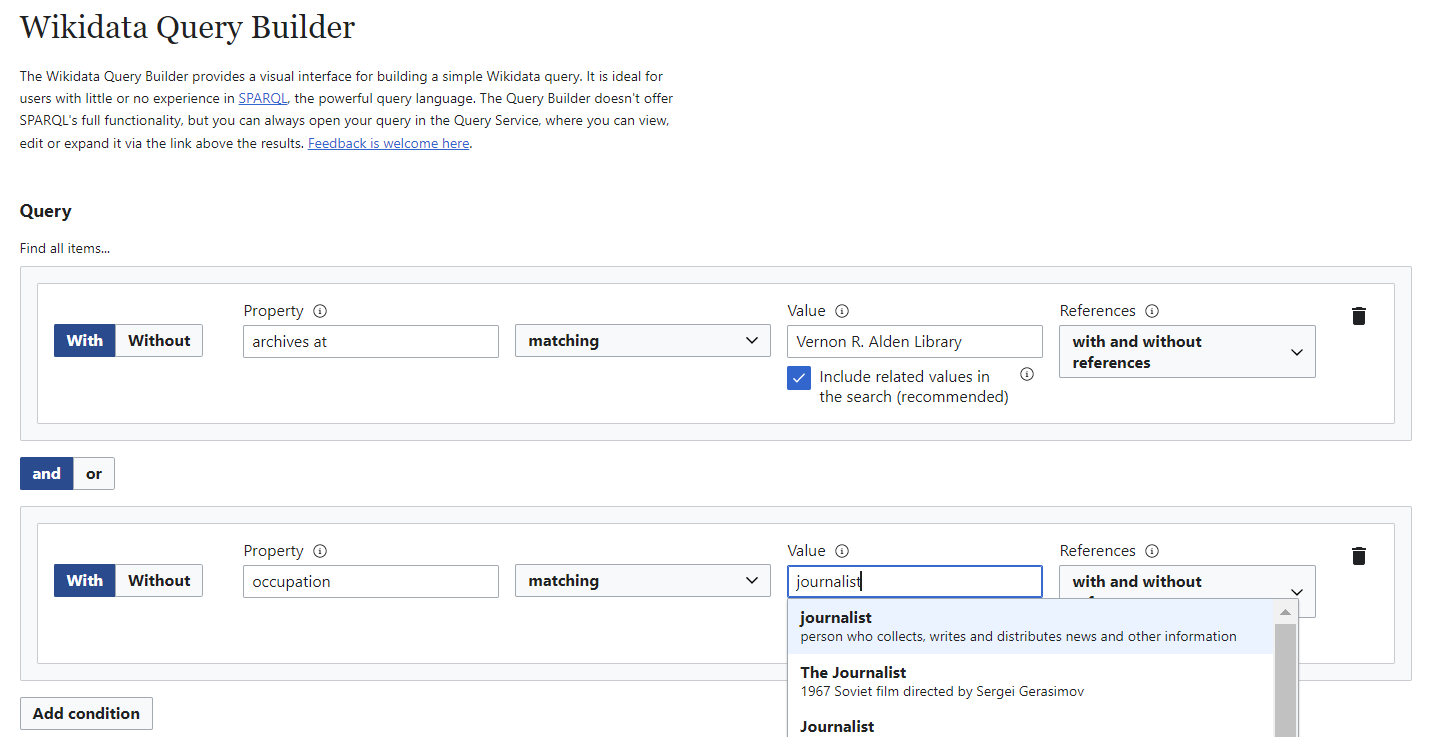
Task: Click scrollbar up arrow in suggestions list
Action: click(1285, 612)
